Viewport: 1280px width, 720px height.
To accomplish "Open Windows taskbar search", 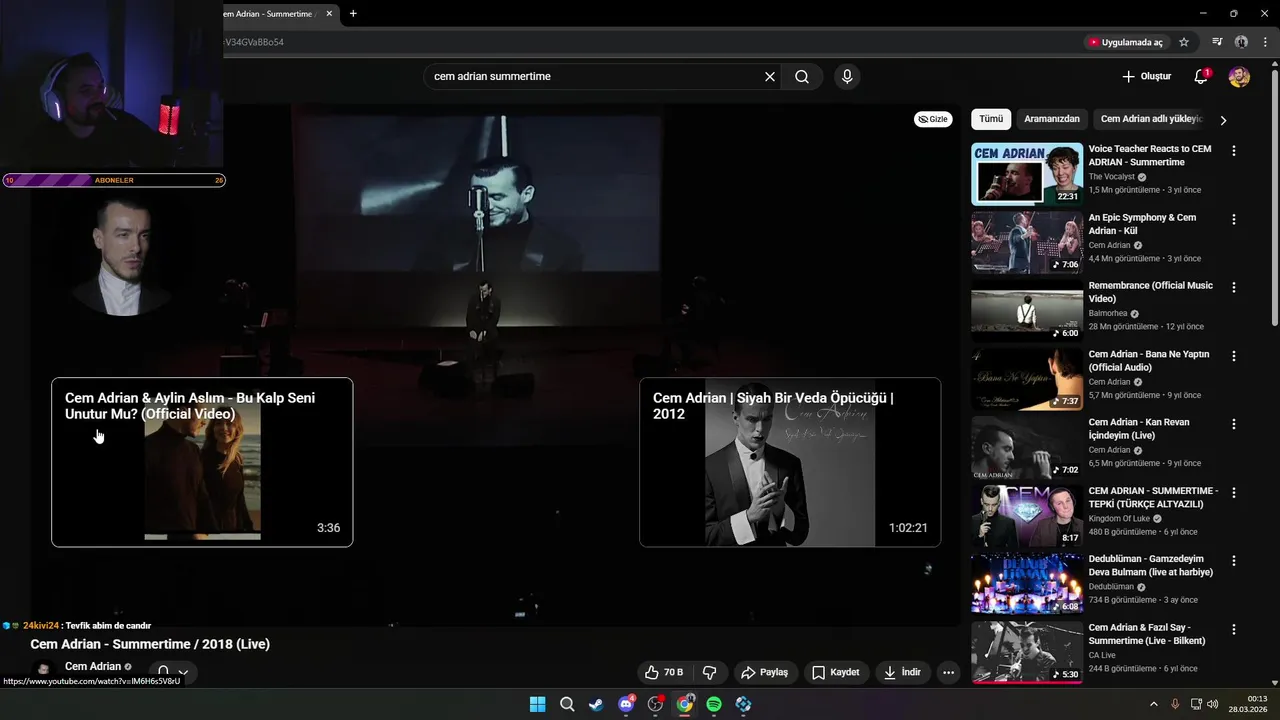I will pyautogui.click(x=567, y=704).
